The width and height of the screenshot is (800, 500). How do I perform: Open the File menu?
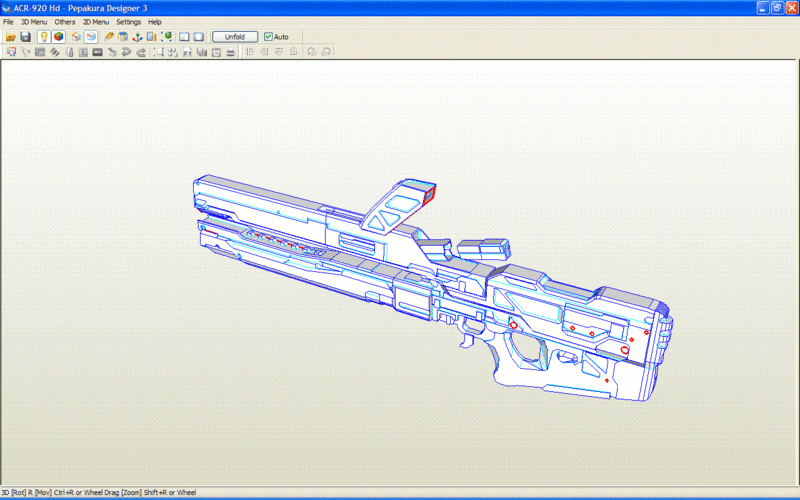point(8,21)
